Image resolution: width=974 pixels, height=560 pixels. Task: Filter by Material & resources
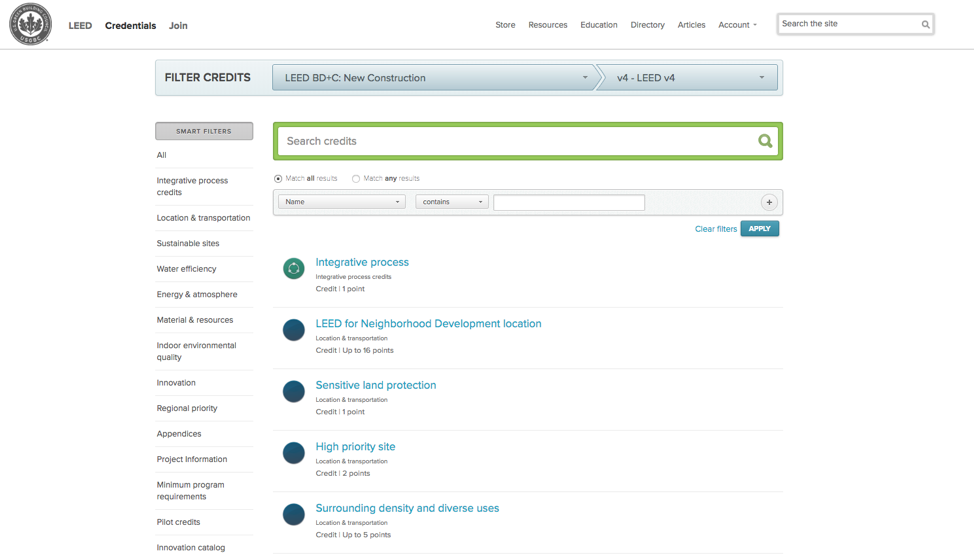pyautogui.click(x=195, y=320)
